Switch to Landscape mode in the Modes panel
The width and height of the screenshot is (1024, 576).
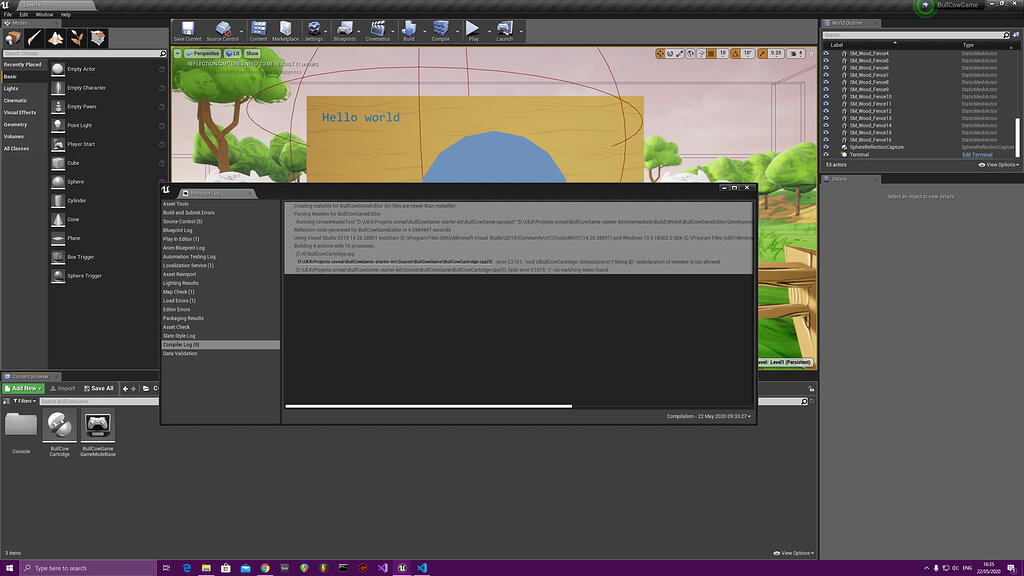point(54,38)
